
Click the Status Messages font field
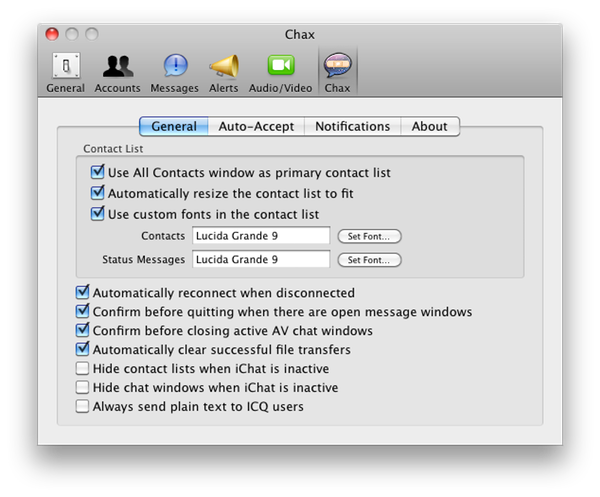click(x=261, y=259)
